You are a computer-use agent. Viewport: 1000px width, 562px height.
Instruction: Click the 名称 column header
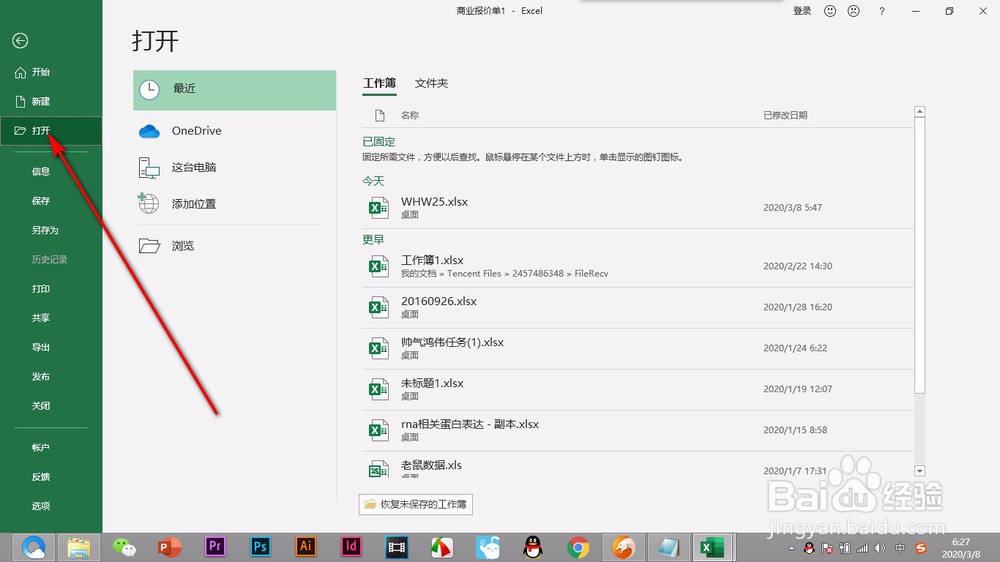coord(409,115)
